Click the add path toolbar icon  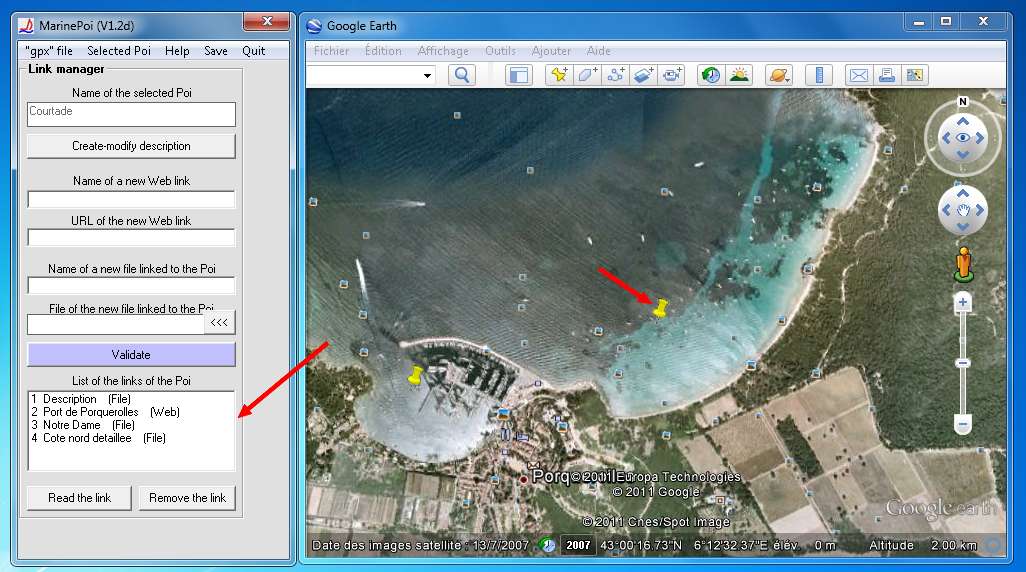[x=615, y=75]
